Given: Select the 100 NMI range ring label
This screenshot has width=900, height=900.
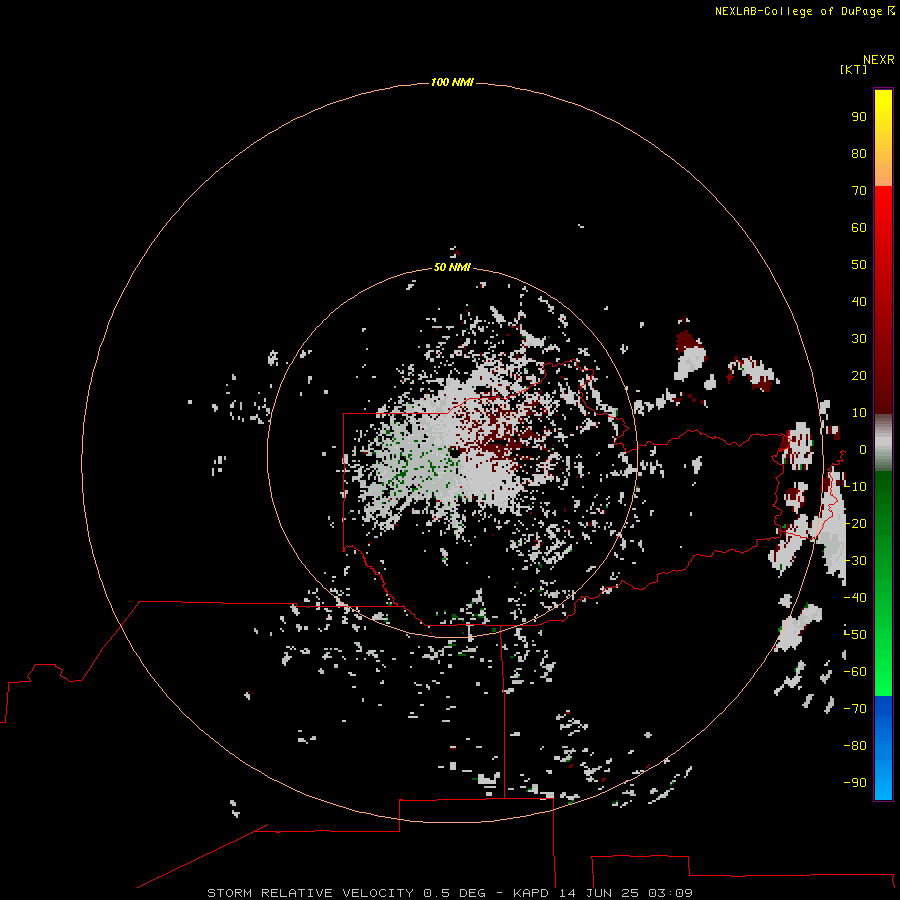Looking at the screenshot, I should (452, 82).
